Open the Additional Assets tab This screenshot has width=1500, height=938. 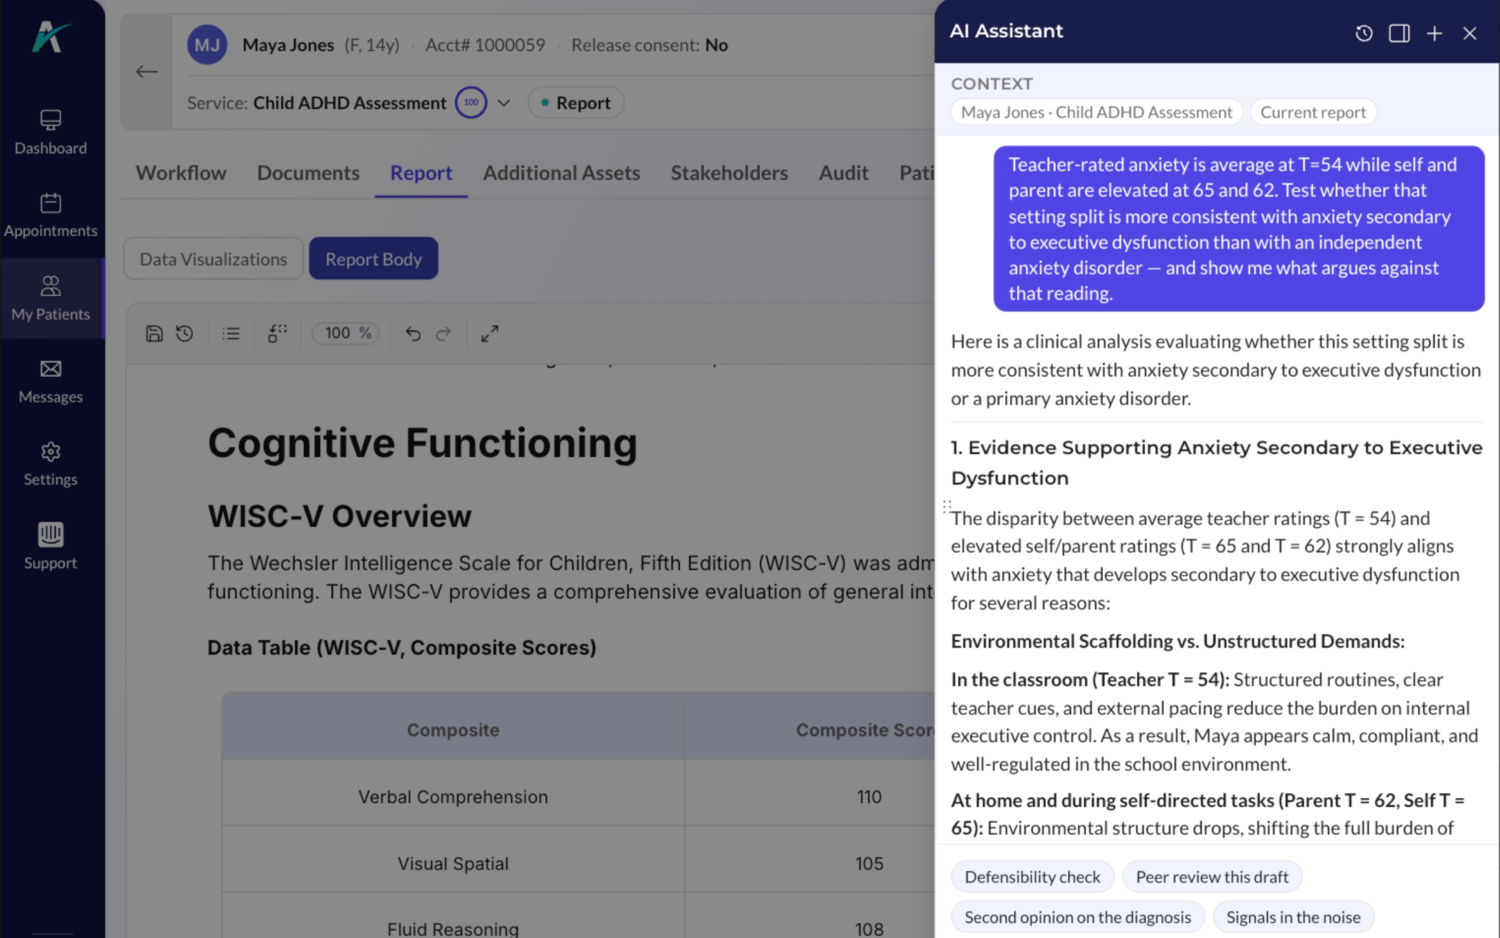(x=562, y=173)
